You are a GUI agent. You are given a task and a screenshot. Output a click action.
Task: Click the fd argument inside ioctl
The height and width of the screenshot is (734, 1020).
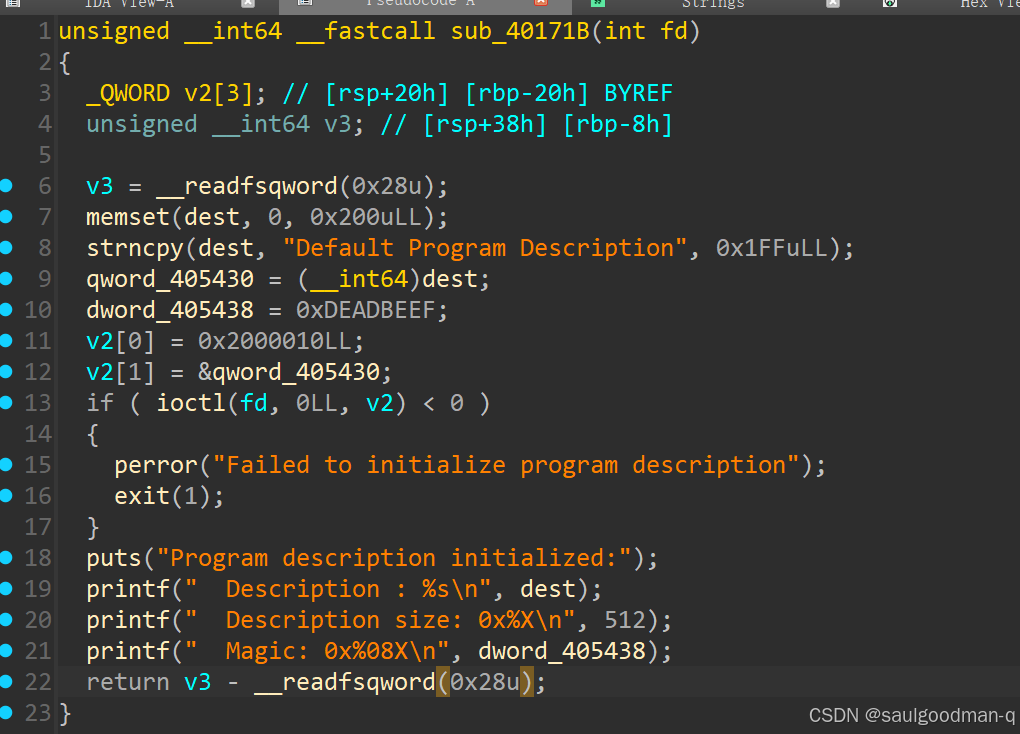(x=254, y=403)
